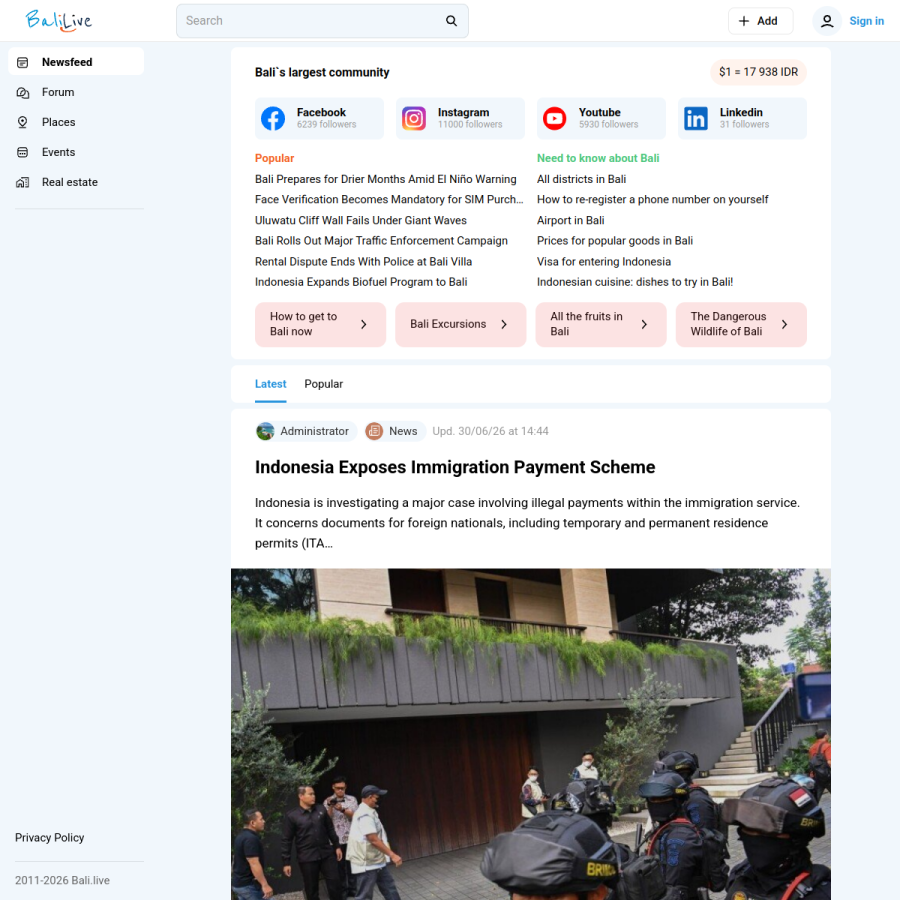The height and width of the screenshot is (900, 900).
Task: Expand Dangerous Wildlife of Bali chevron
Action: coord(785,324)
